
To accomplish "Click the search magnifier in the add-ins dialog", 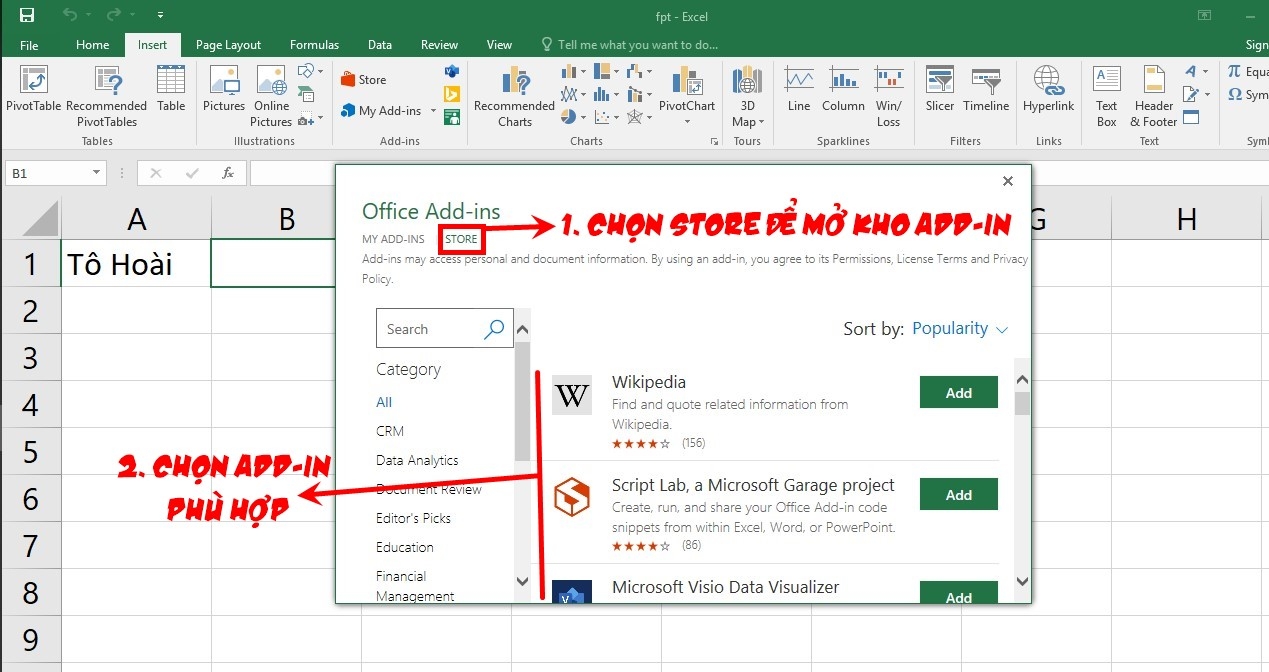I will (x=494, y=329).
